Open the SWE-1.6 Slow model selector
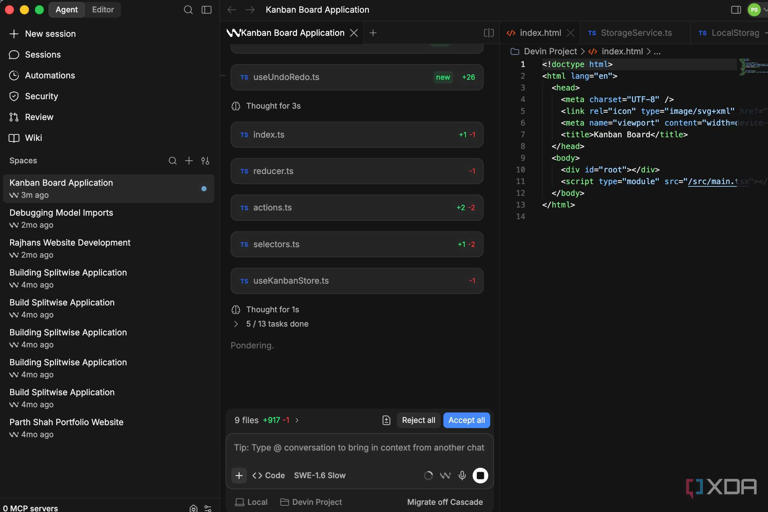This screenshot has width=768, height=512. click(x=319, y=475)
